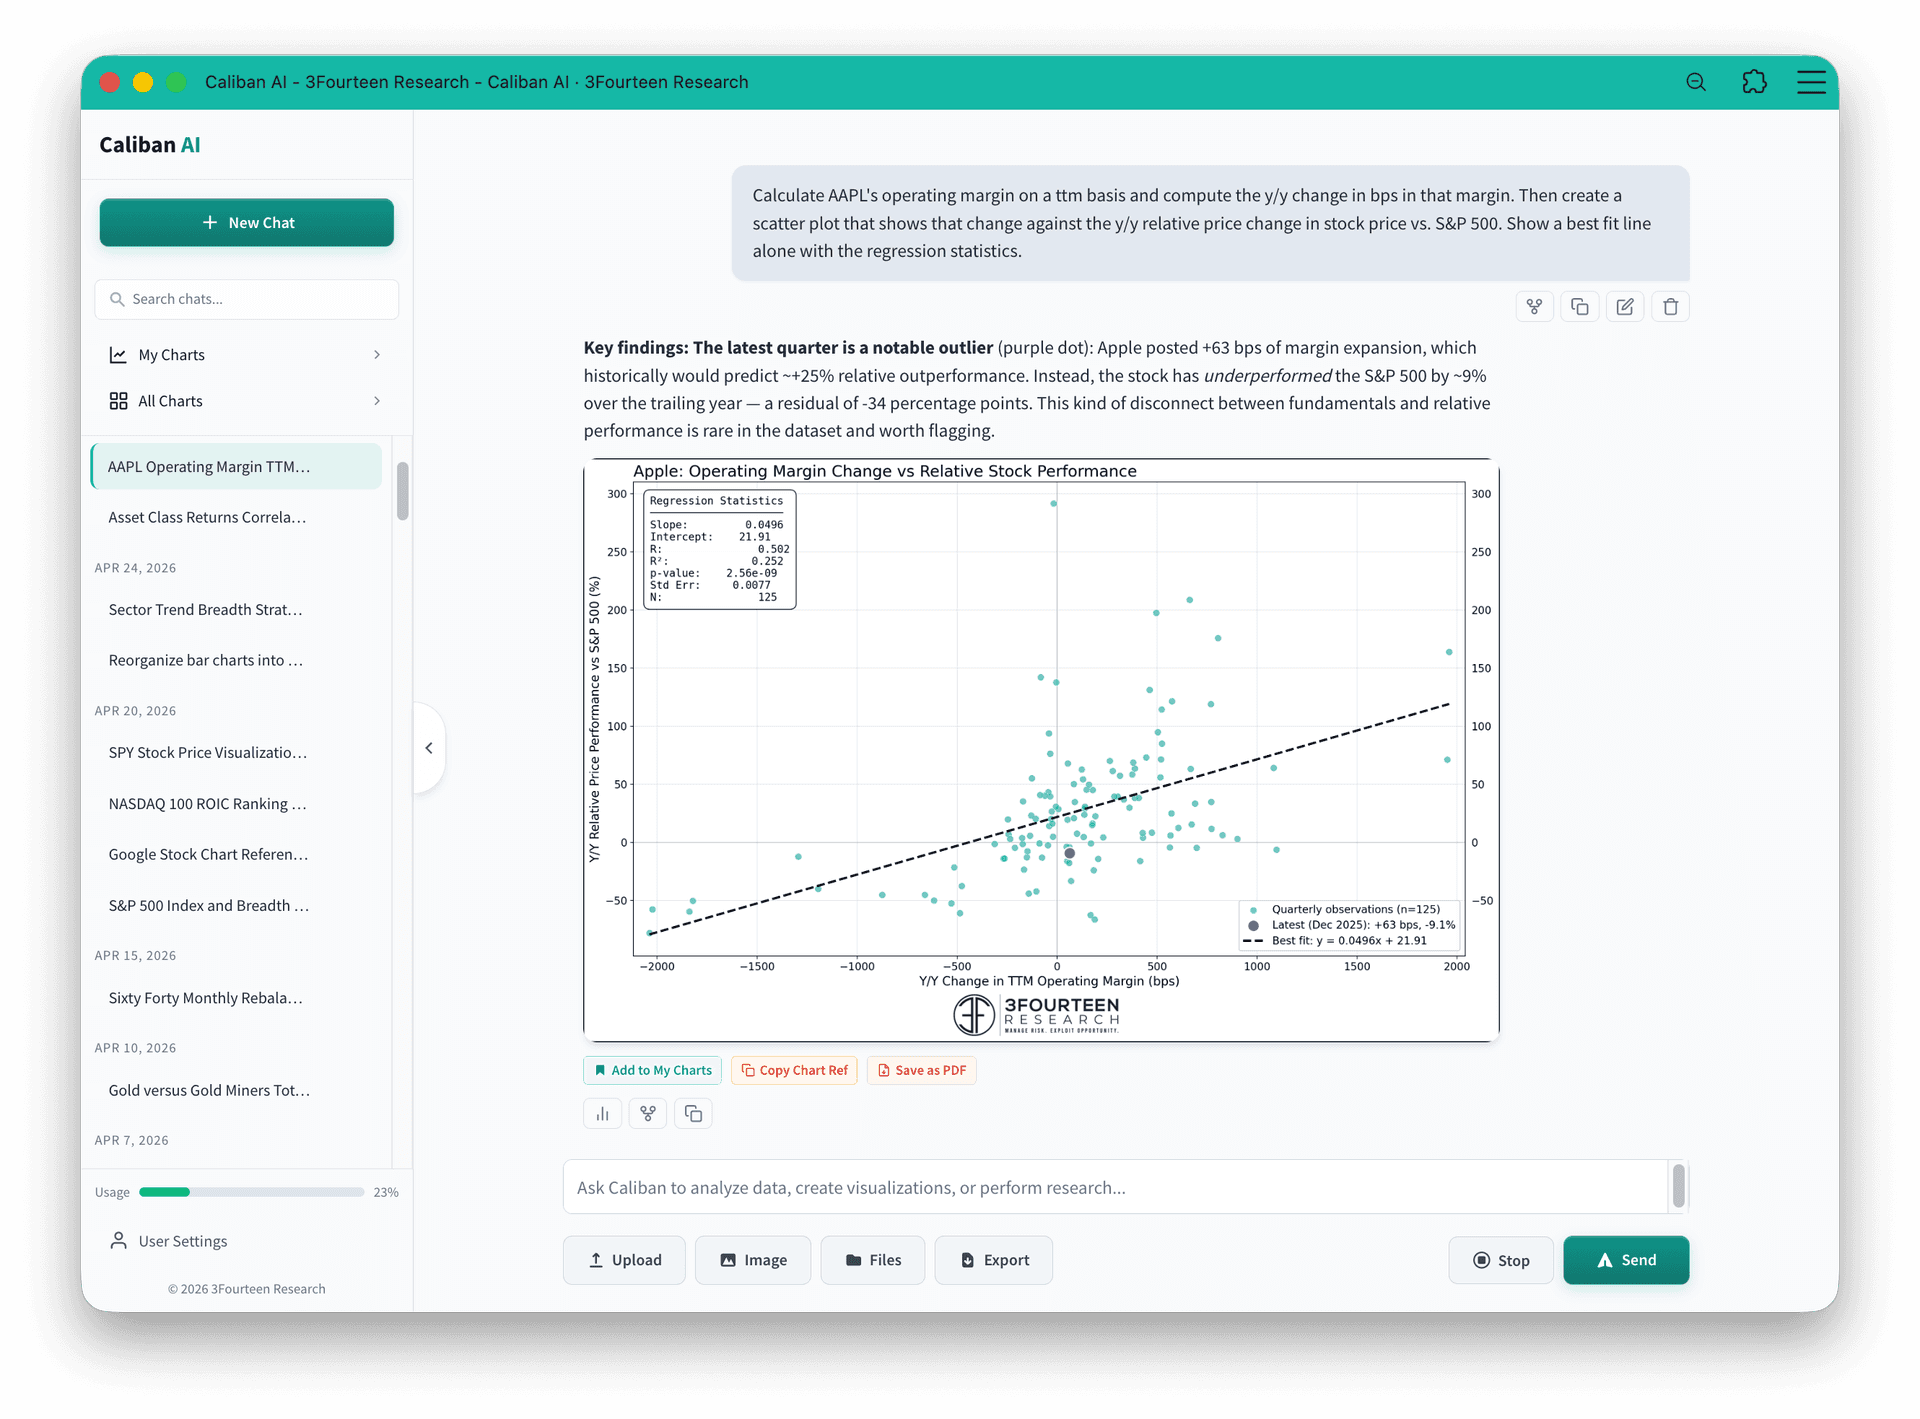The image size is (1920, 1419).
Task: Edit the user message with the pencil icon
Action: 1625,307
